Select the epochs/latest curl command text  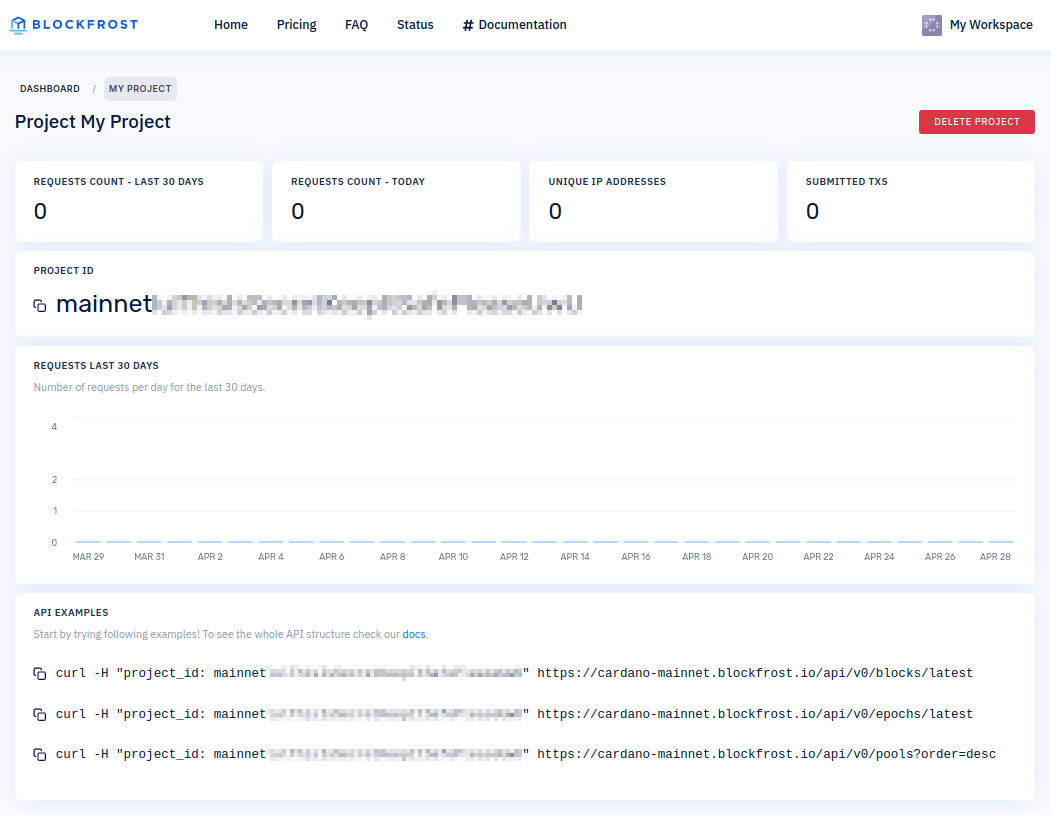(514, 714)
